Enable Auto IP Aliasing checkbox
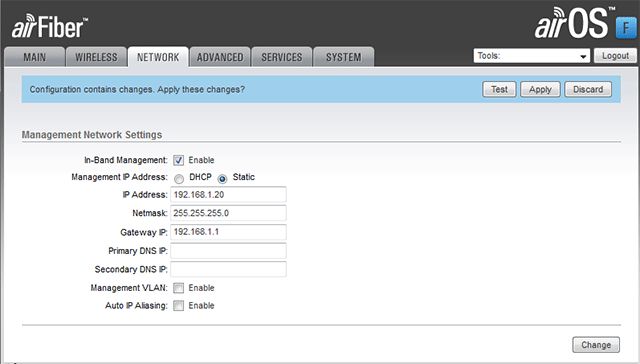 (178, 306)
